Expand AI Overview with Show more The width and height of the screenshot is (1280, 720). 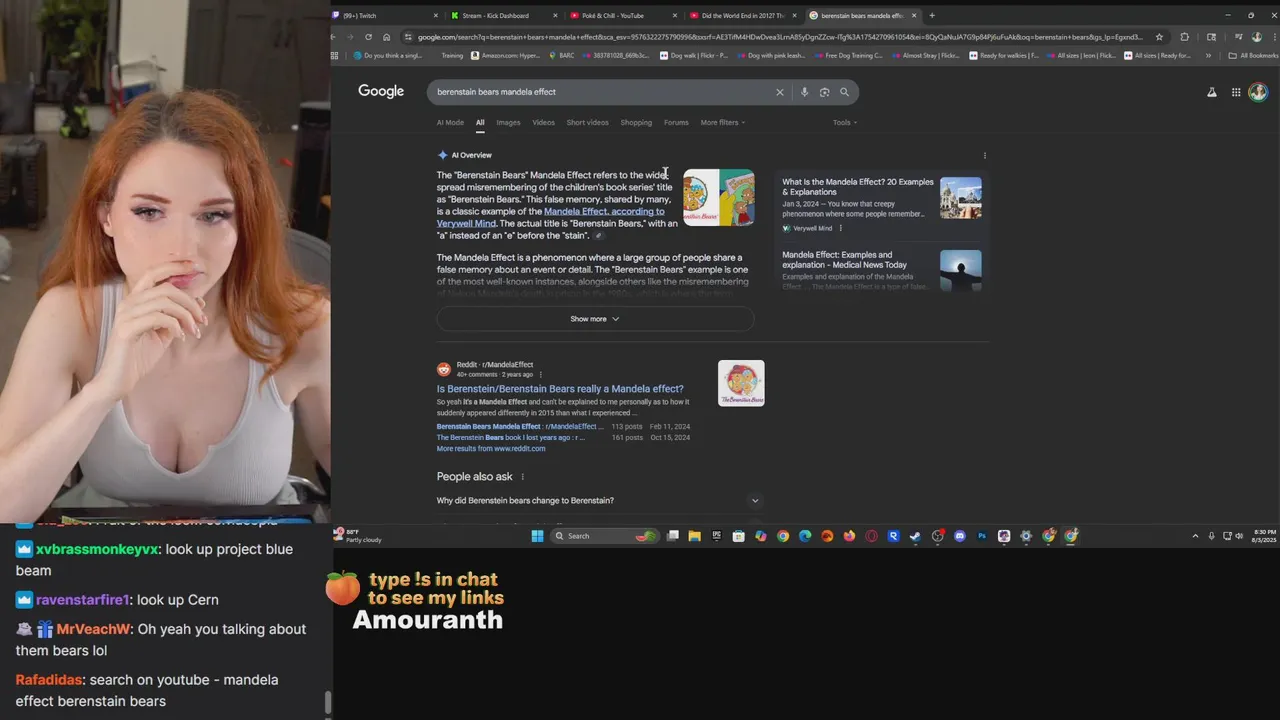point(595,319)
